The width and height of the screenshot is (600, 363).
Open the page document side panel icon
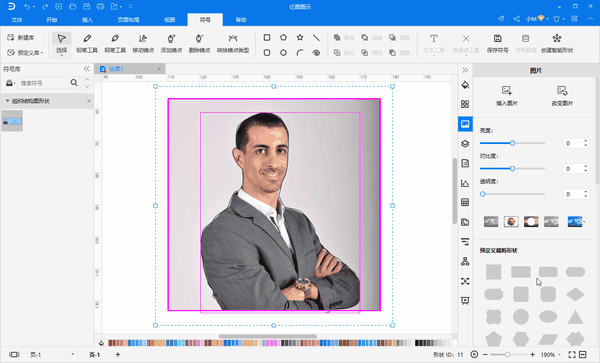pyautogui.click(x=465, y=163)
